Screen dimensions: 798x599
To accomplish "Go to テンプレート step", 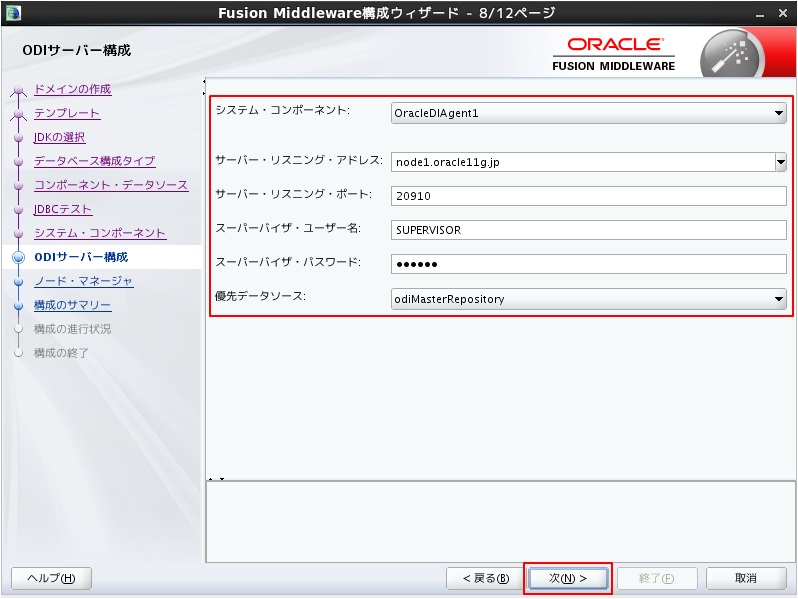I will (67, 113).
